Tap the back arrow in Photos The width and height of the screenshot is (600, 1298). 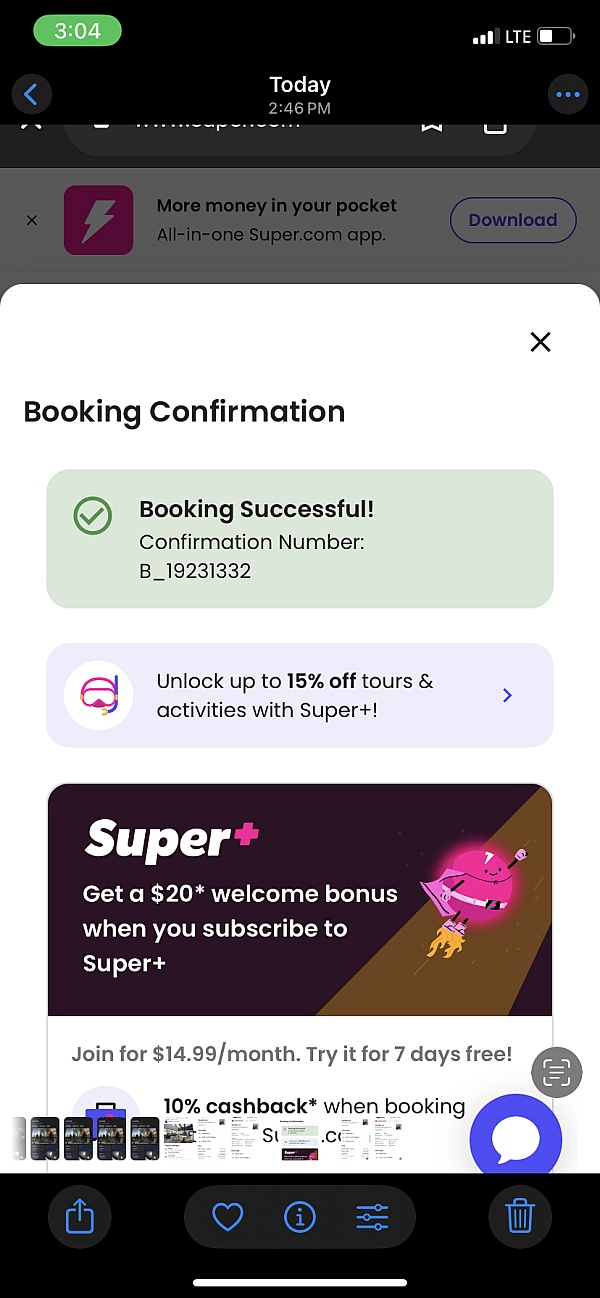point(31,95)
